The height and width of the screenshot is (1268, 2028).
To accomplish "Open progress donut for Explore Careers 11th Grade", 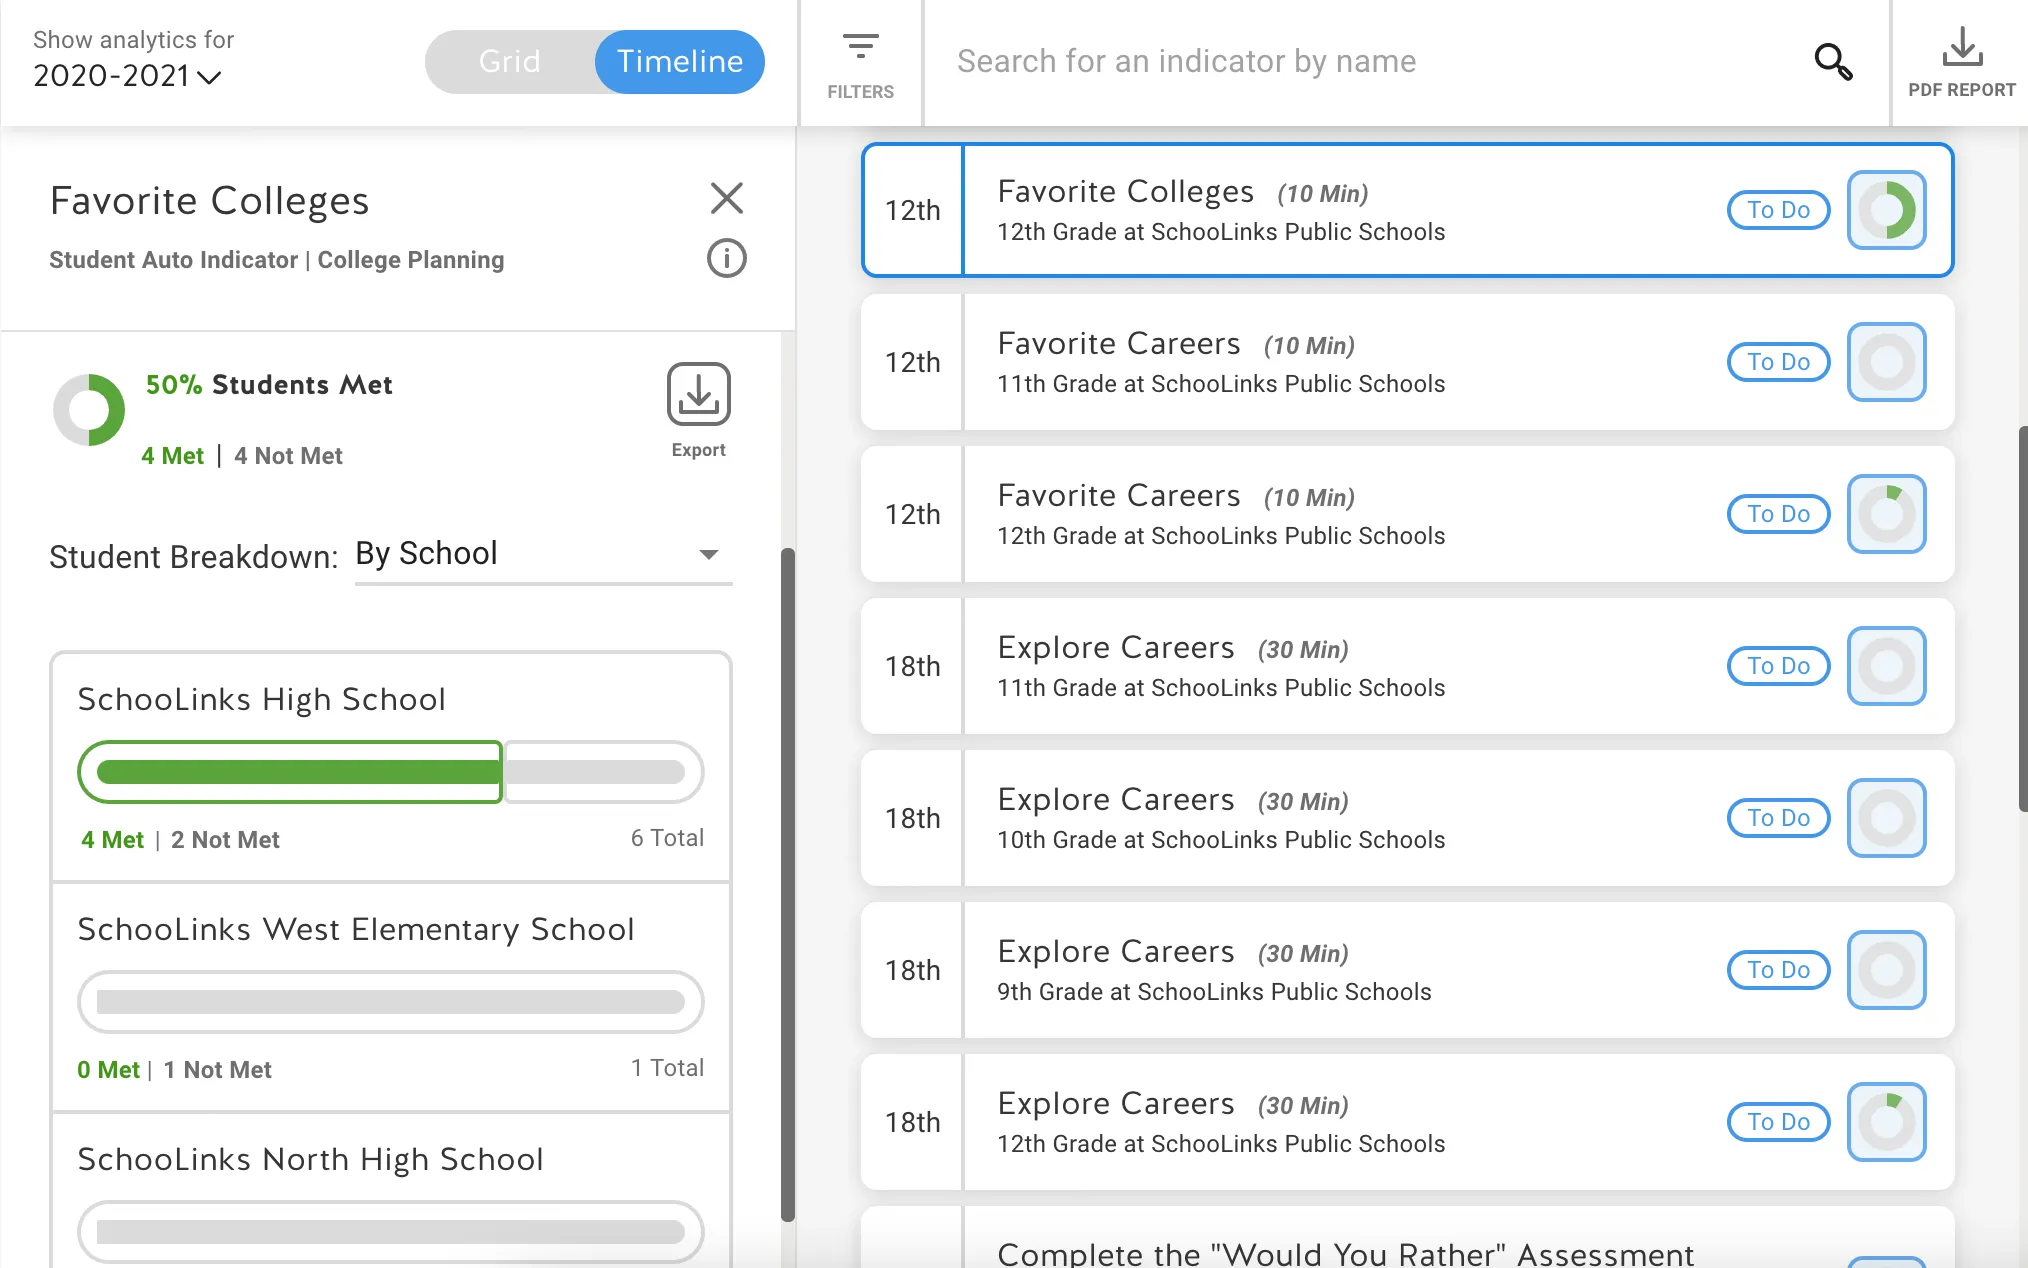I will [x=1887, y=666].
